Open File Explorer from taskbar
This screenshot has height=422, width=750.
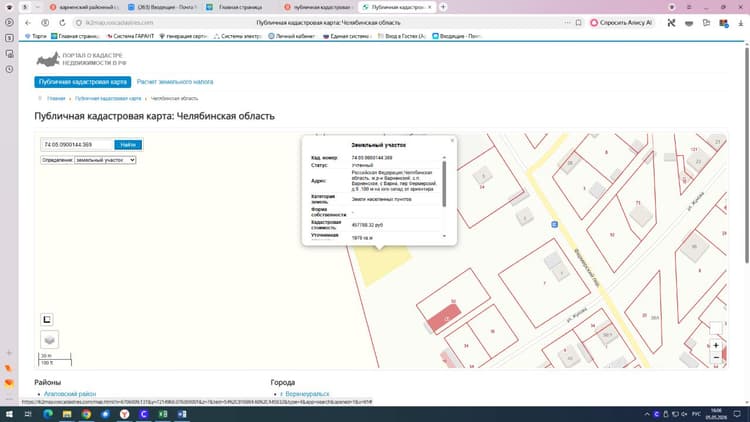click(67, 414)
